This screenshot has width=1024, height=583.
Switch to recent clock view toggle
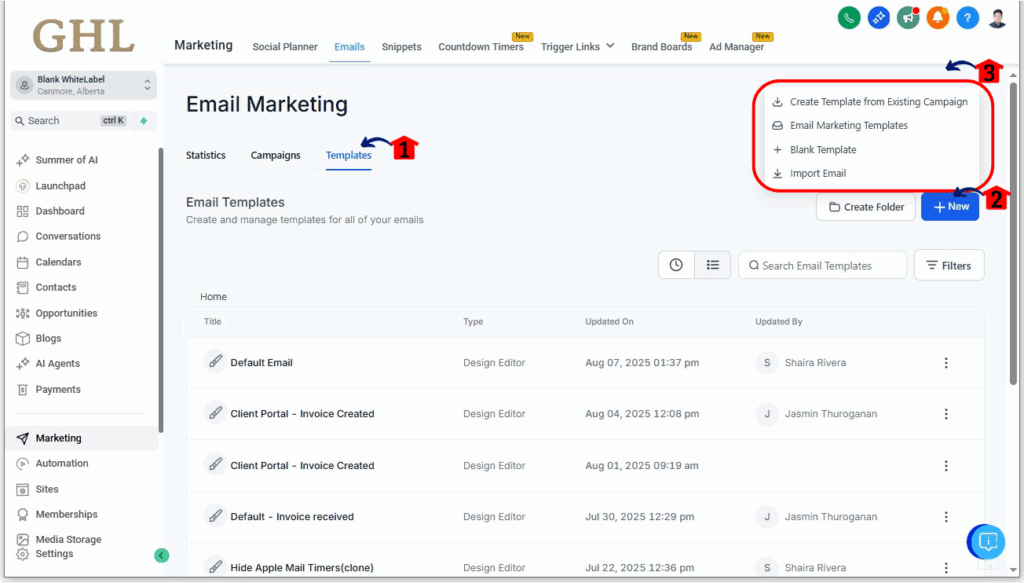pyautogui.click(x=676, y=265)
